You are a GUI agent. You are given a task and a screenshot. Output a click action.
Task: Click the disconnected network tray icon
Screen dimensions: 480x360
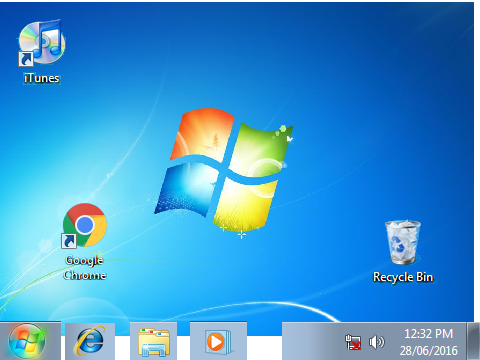[353, 342]
